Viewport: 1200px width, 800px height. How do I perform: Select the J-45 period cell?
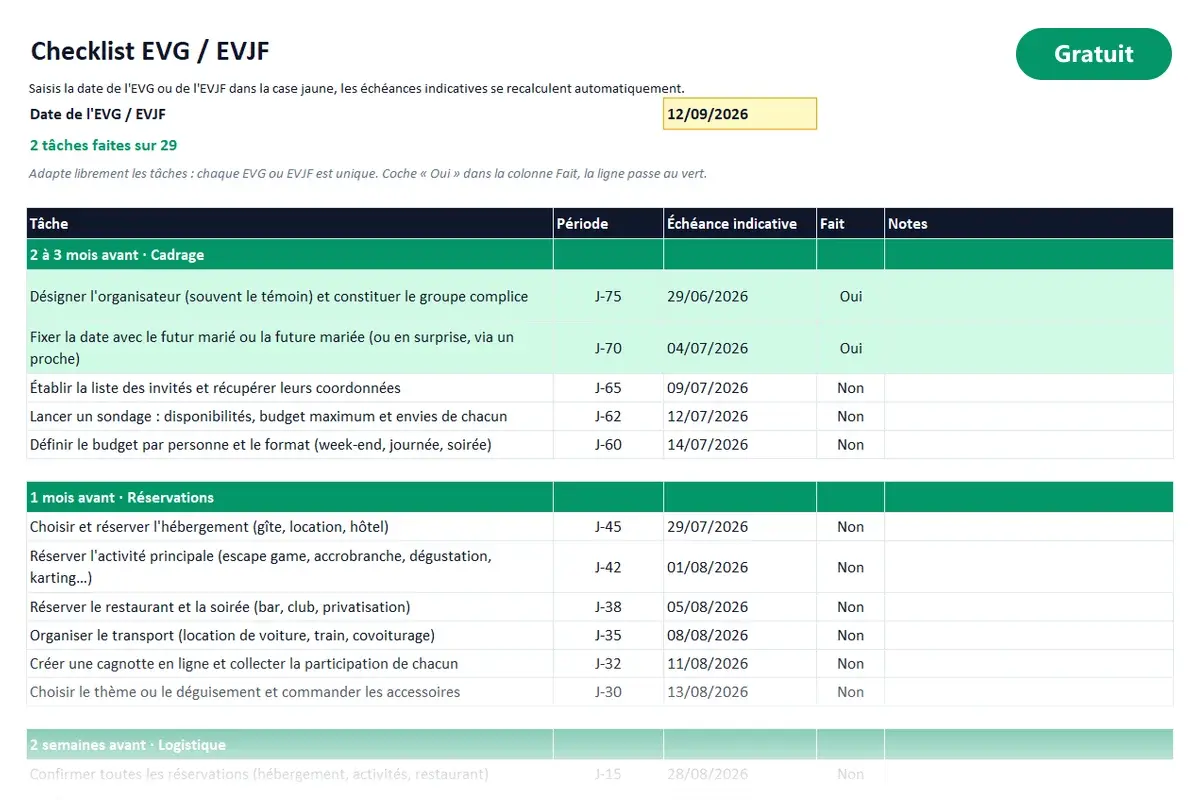(x=608, y=527)
